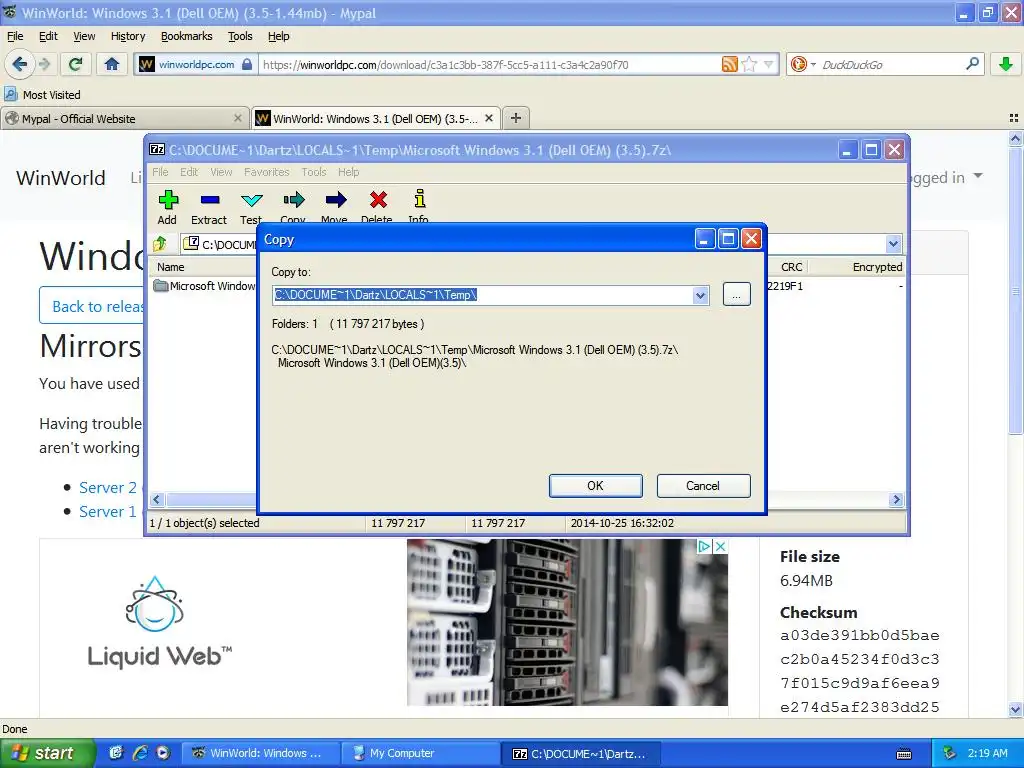Open the Edit menu in Mypal

[x=48, y=37]
